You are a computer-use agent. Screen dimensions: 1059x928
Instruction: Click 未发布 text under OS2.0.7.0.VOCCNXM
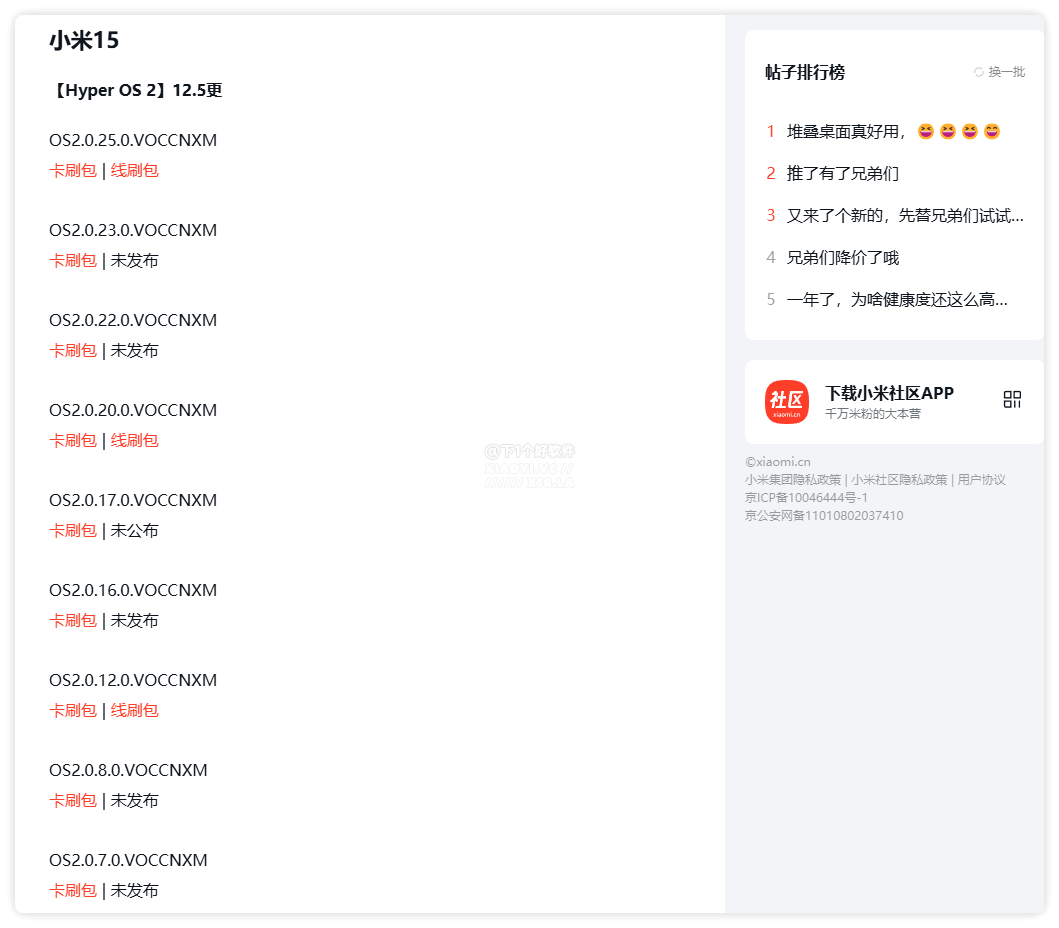click(x=134, y=890)
